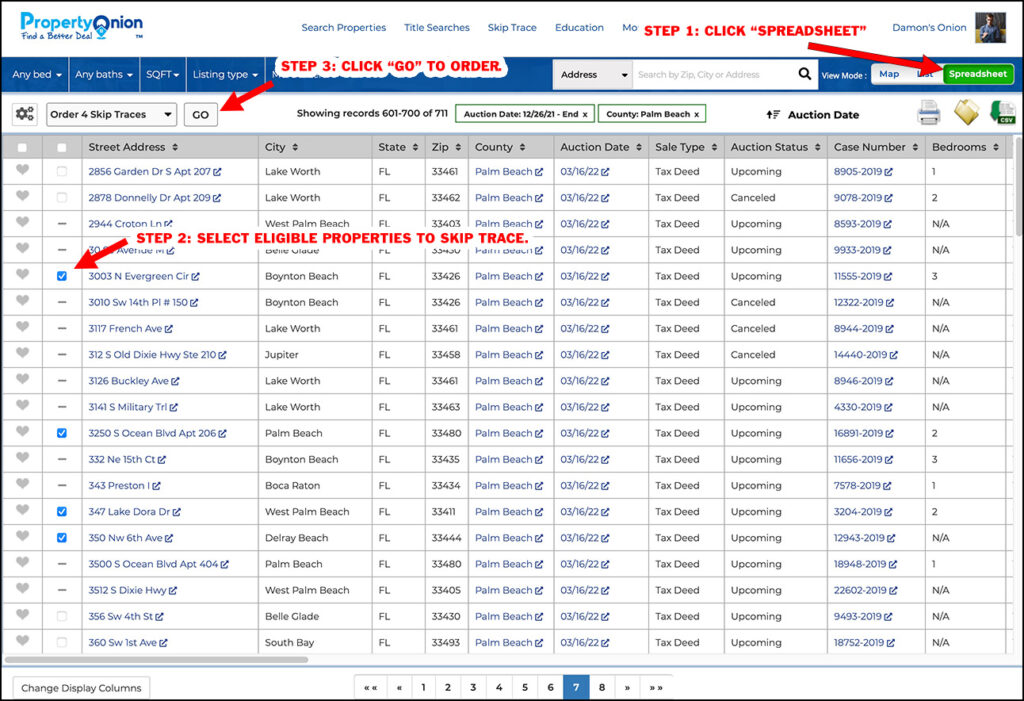Favorite 3003 N Evergreen Cir with heart icon
This screenshot has width=1024, height=701.
pyautogui.click(x=22, y=274)
